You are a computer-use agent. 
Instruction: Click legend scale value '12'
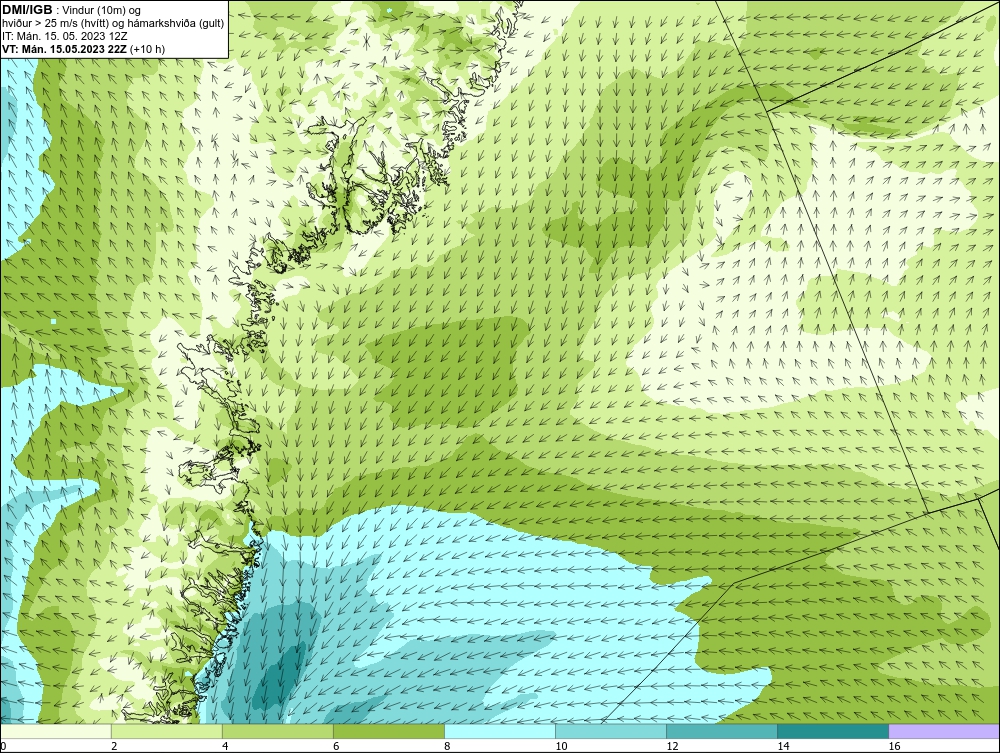point(672,746)
